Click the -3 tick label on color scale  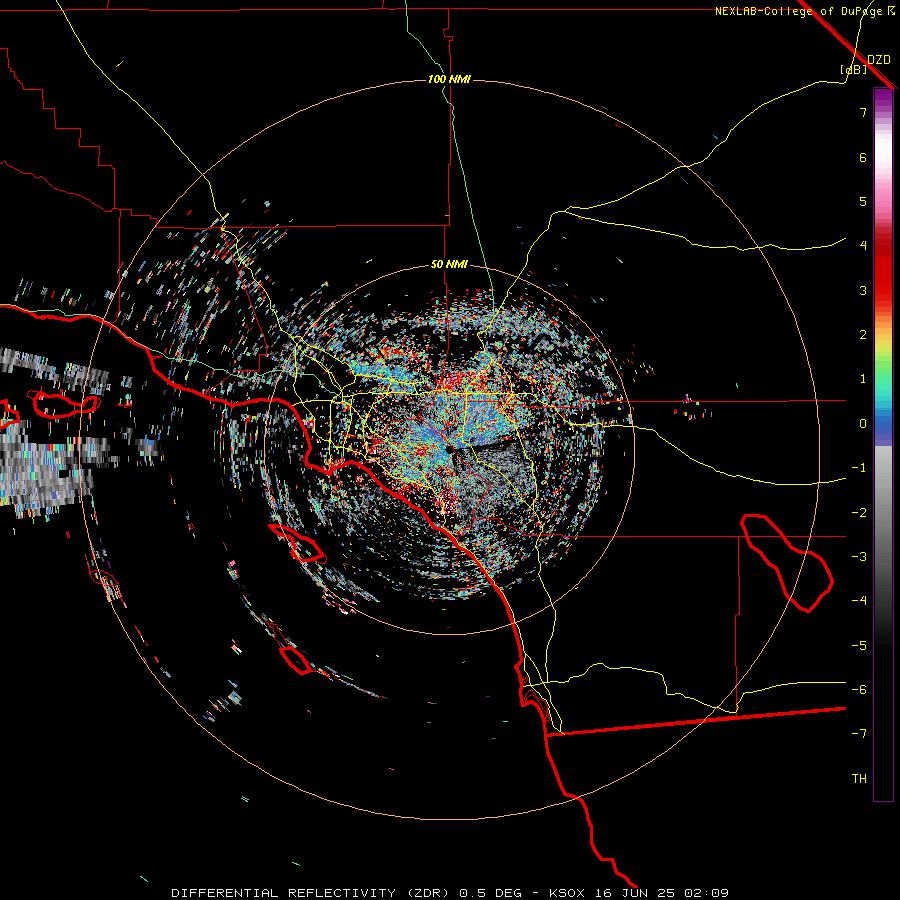[x=859, y=557]
